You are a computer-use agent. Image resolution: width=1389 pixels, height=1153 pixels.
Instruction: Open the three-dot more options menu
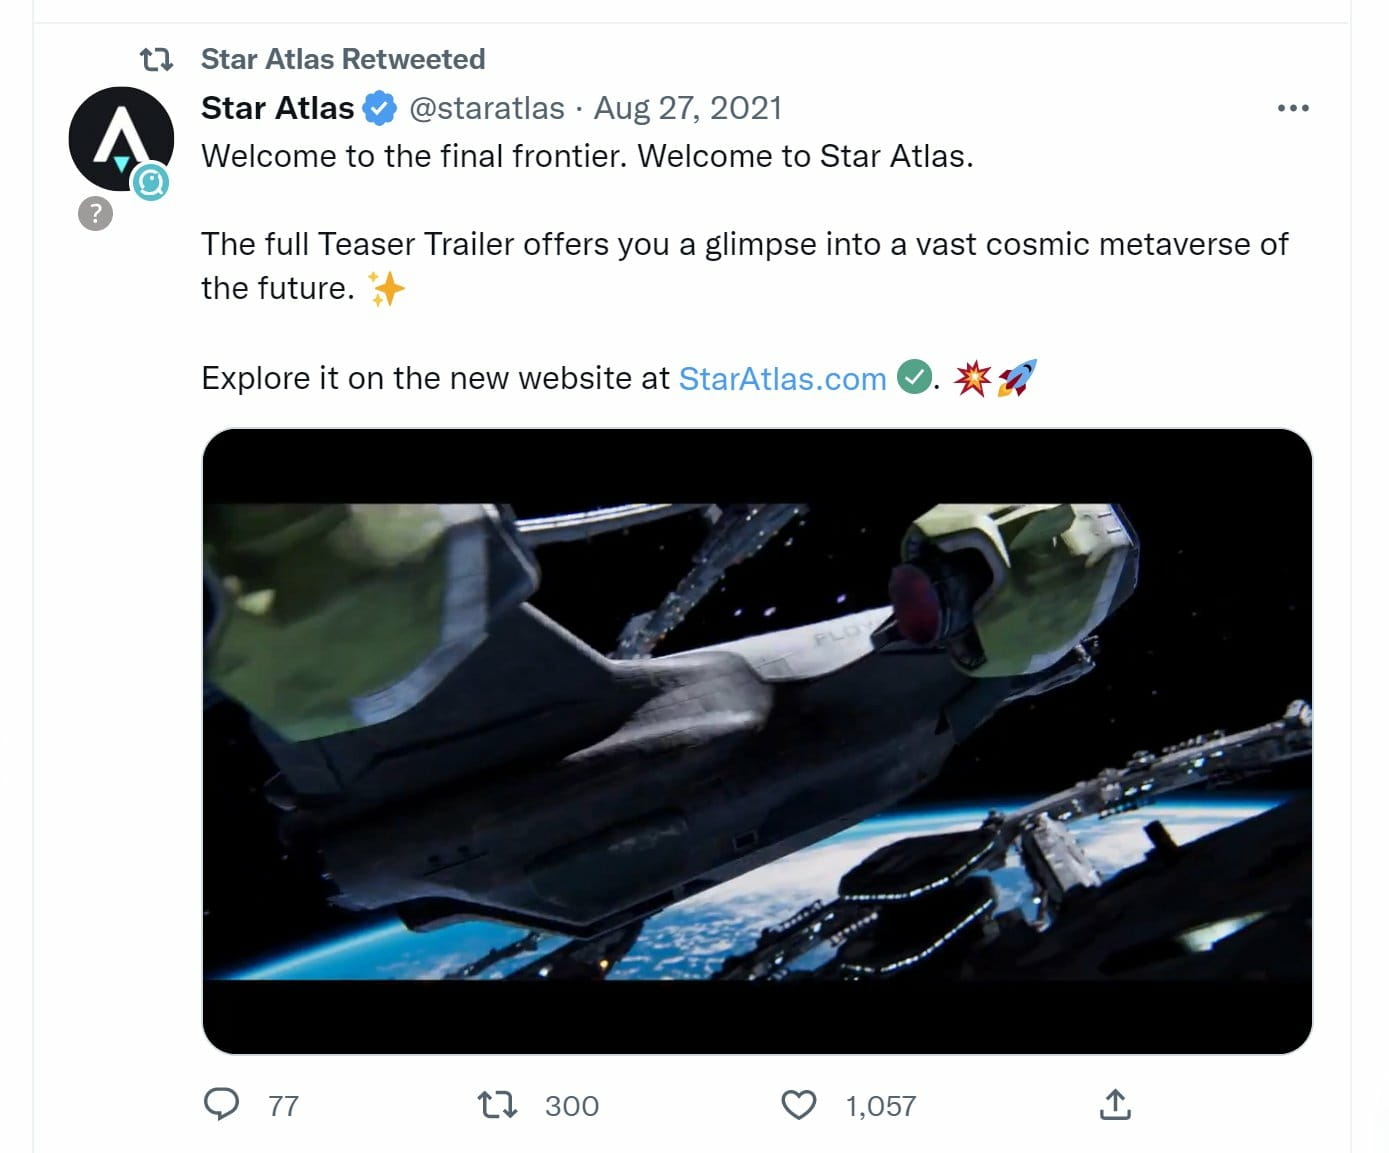1292,108
